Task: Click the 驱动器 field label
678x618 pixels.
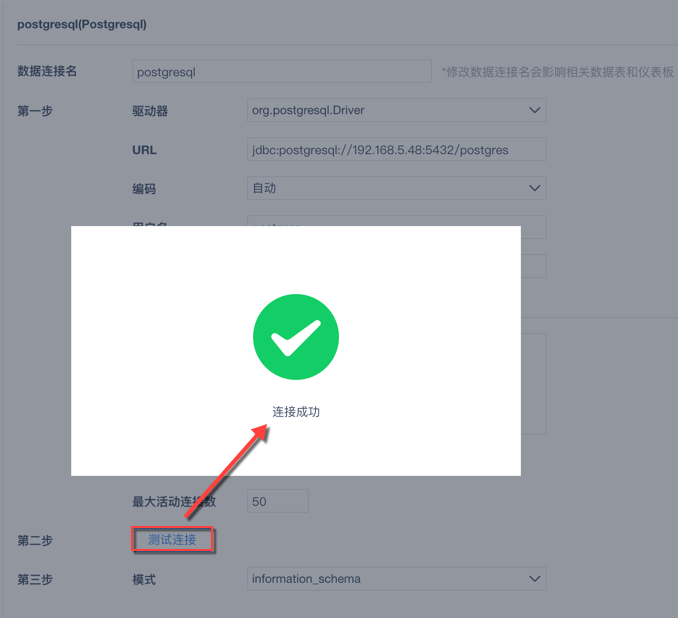Action: [150, 111]
